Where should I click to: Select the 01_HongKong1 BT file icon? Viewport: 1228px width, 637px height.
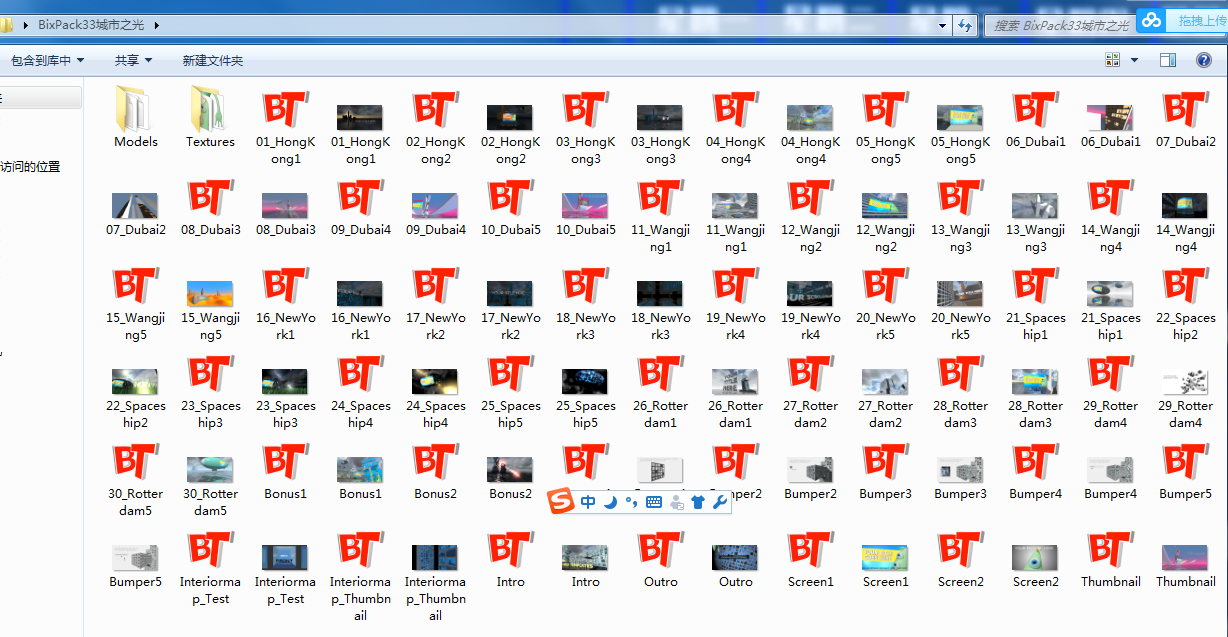[x=285, y=111]
